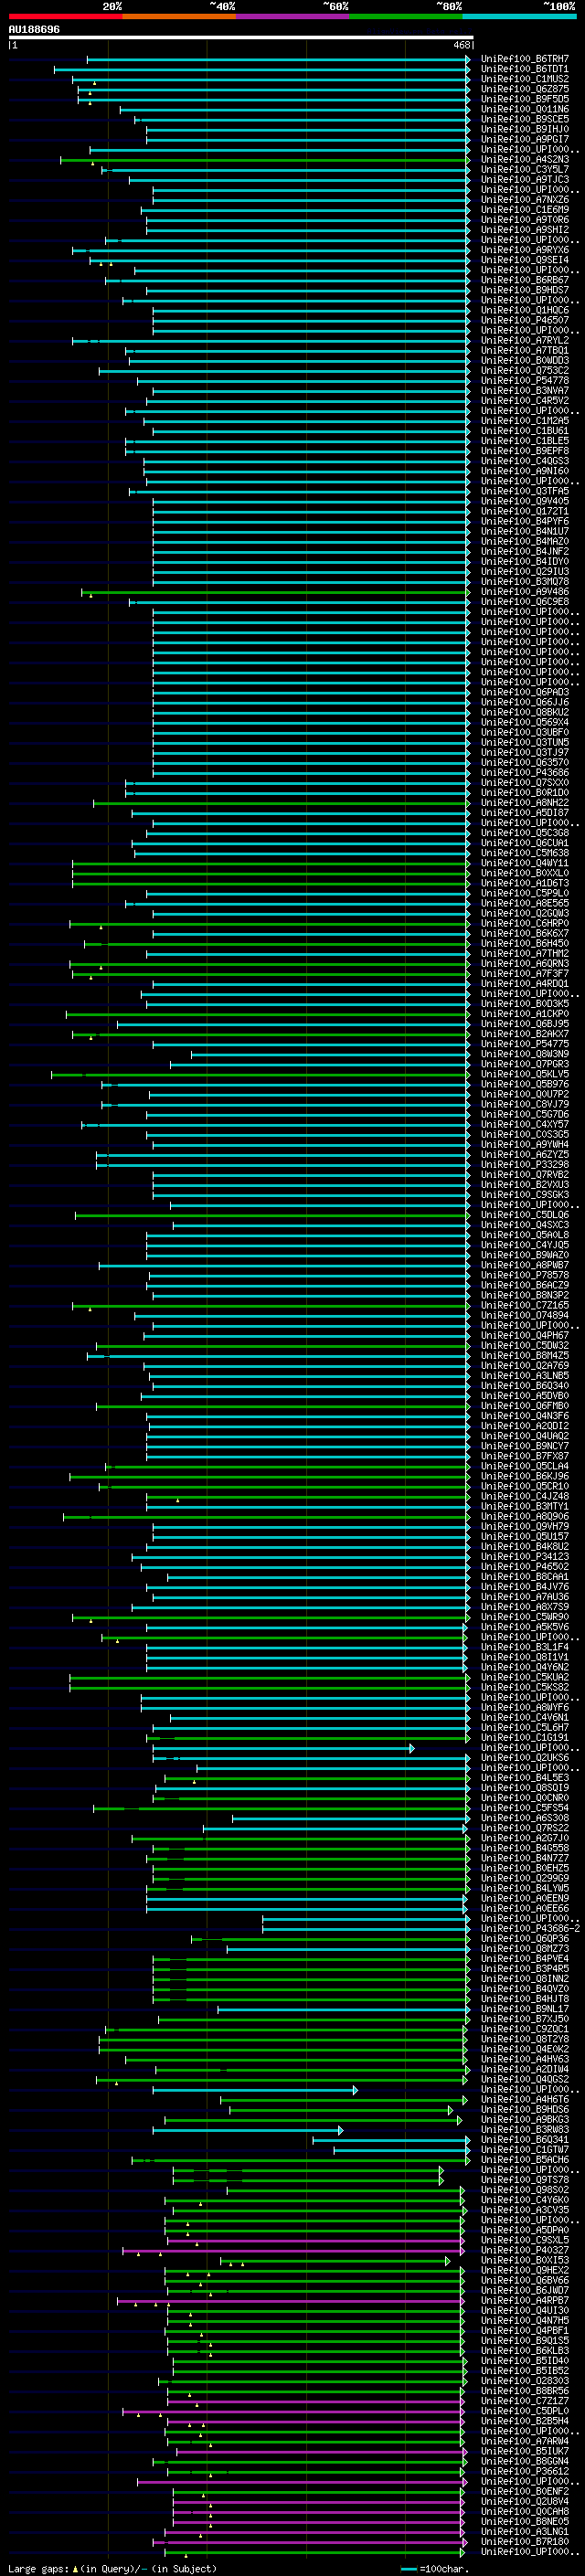Click the magenta alignment bar for UniRef100_P40327

point(293,2250)
